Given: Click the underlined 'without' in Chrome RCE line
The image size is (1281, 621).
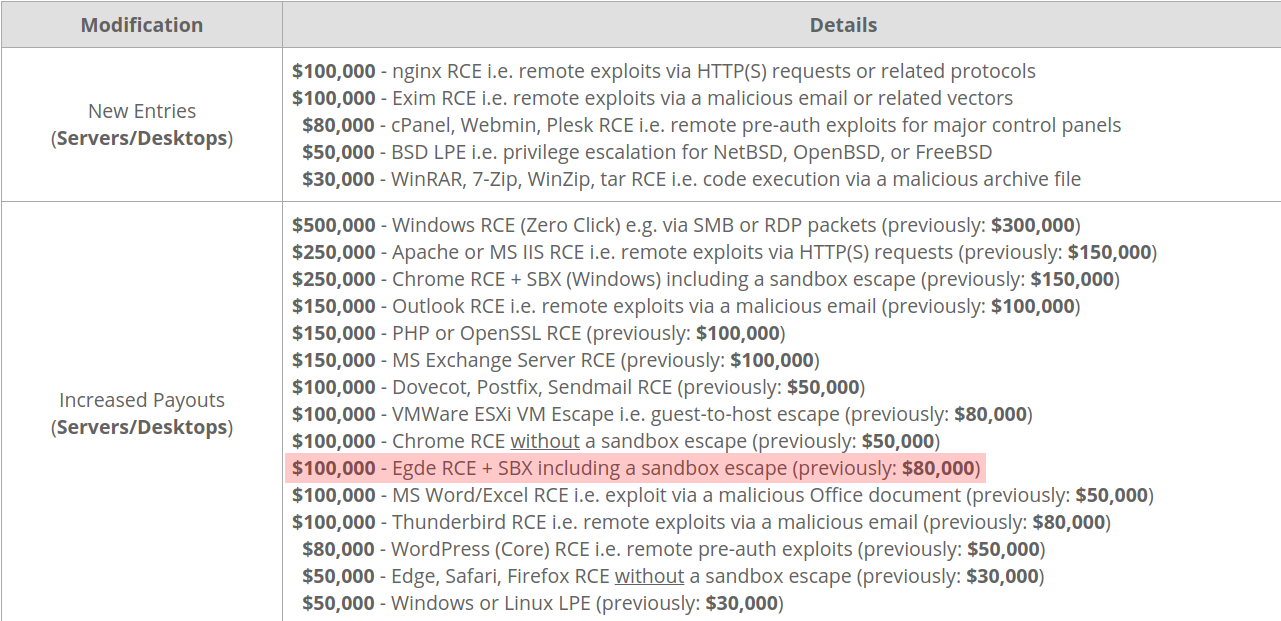Looking at the screenshot, I should click(545, 441).
